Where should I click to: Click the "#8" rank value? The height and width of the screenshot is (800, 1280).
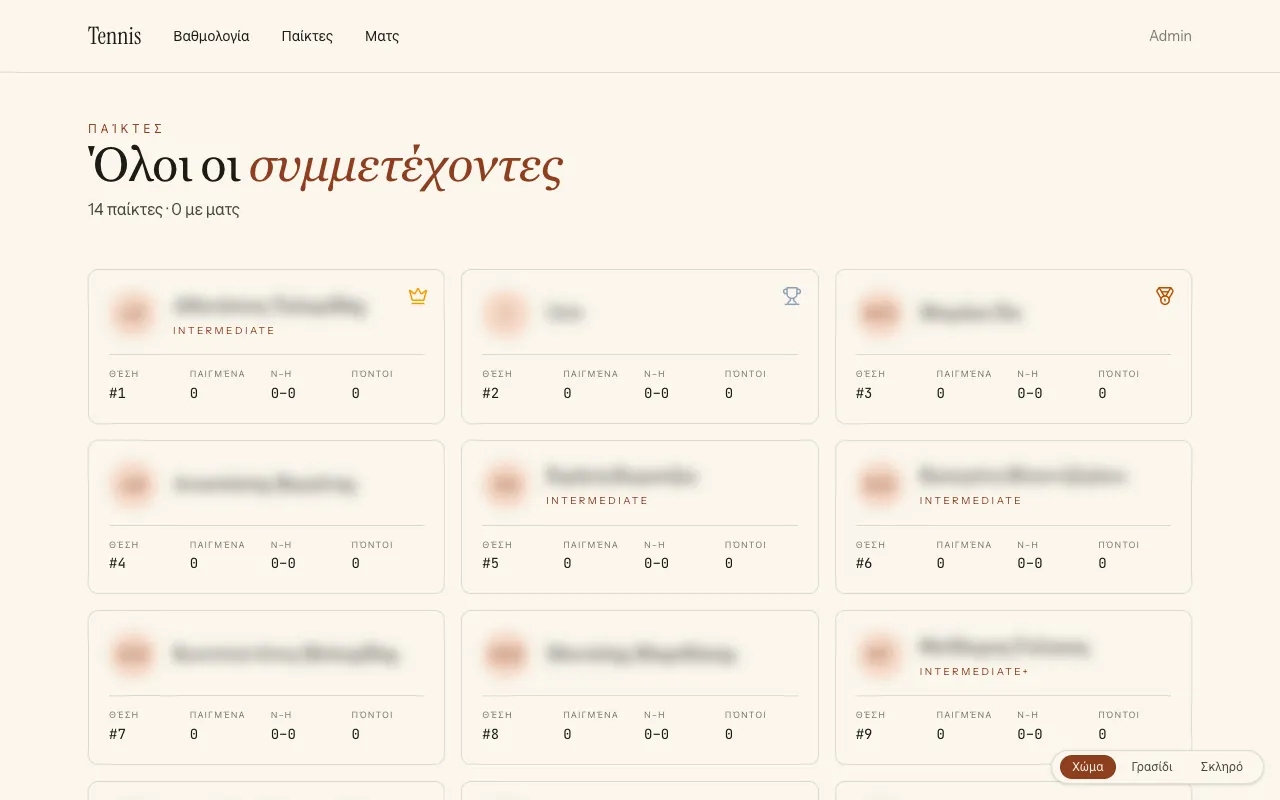491,734
